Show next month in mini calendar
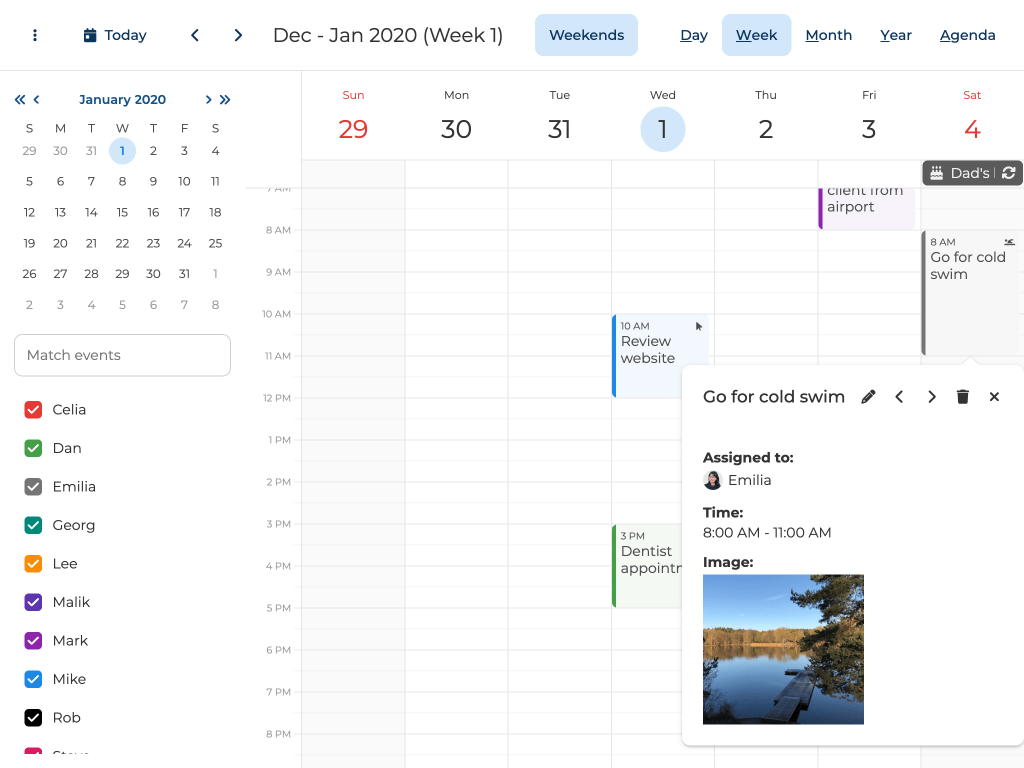 (208, 99)
